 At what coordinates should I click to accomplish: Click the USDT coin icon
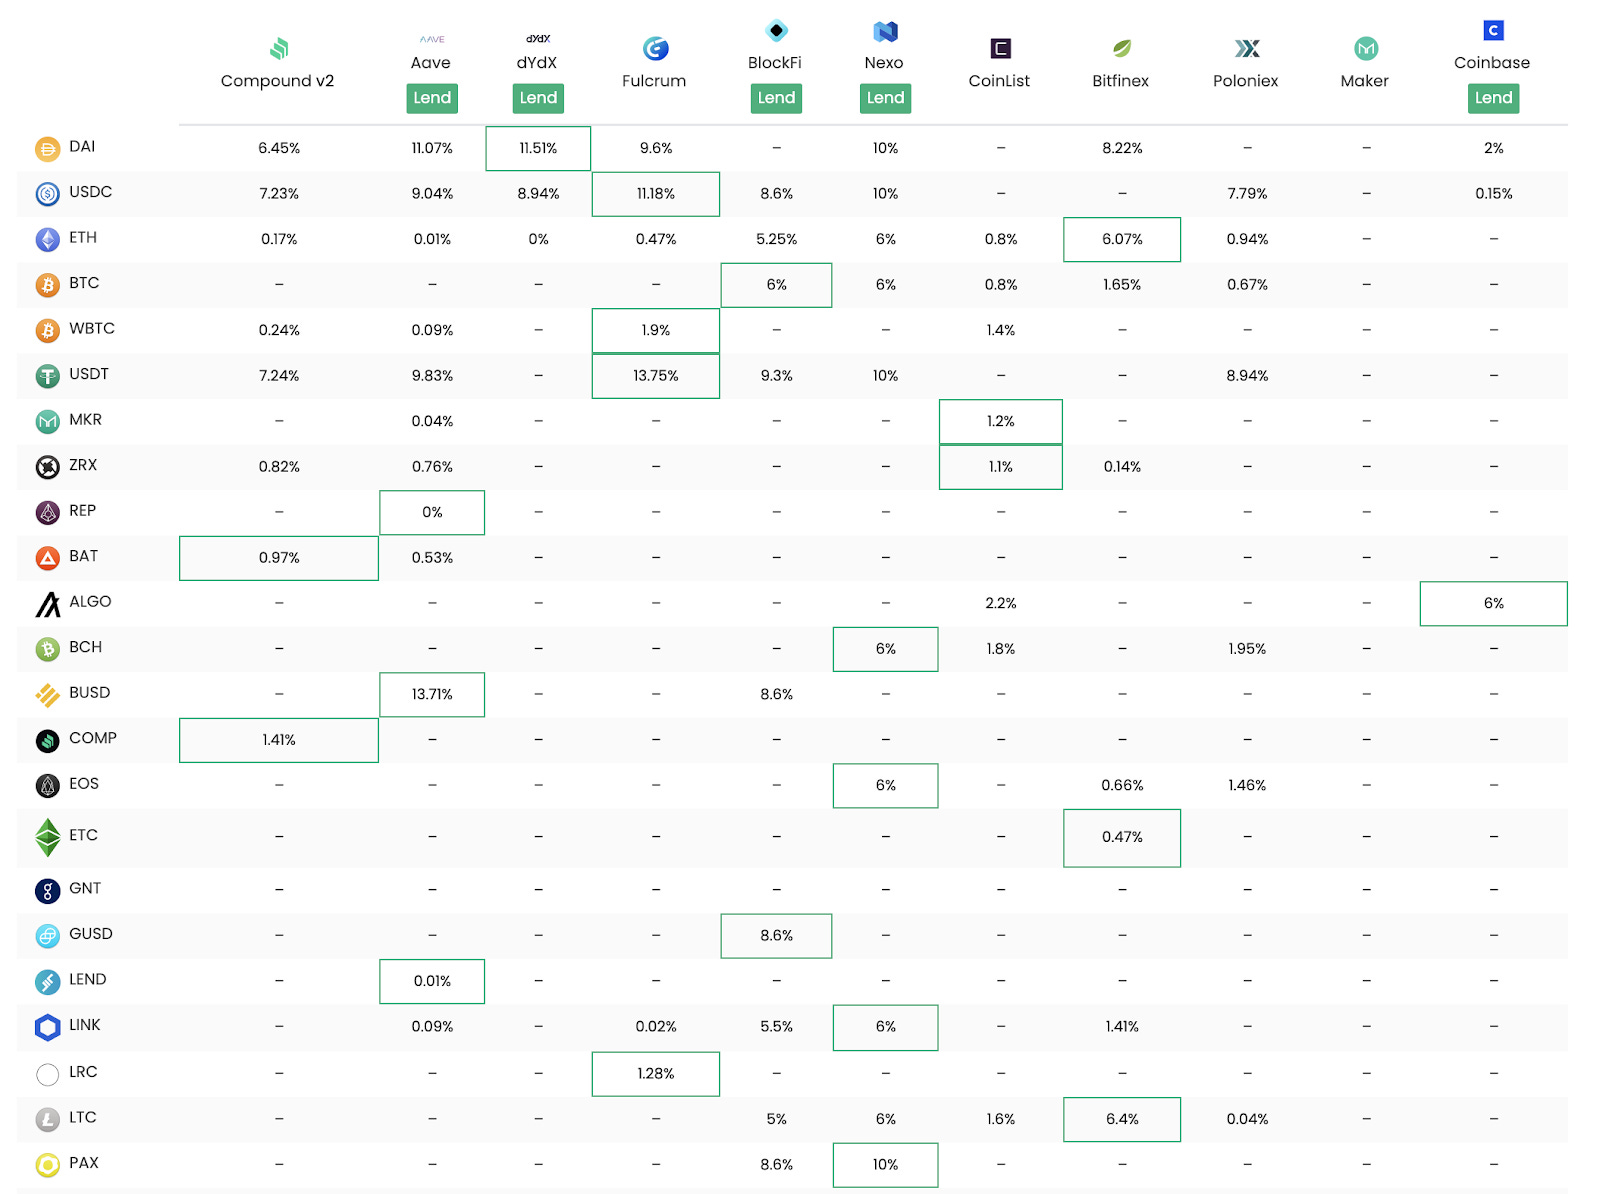[x=48, y=376]
